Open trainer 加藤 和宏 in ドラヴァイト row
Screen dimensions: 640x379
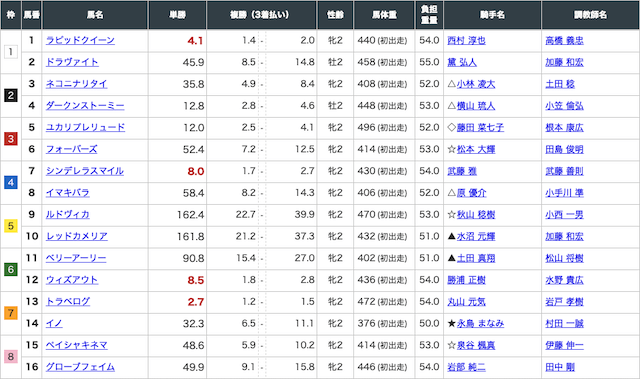click(x=564, y=62)
